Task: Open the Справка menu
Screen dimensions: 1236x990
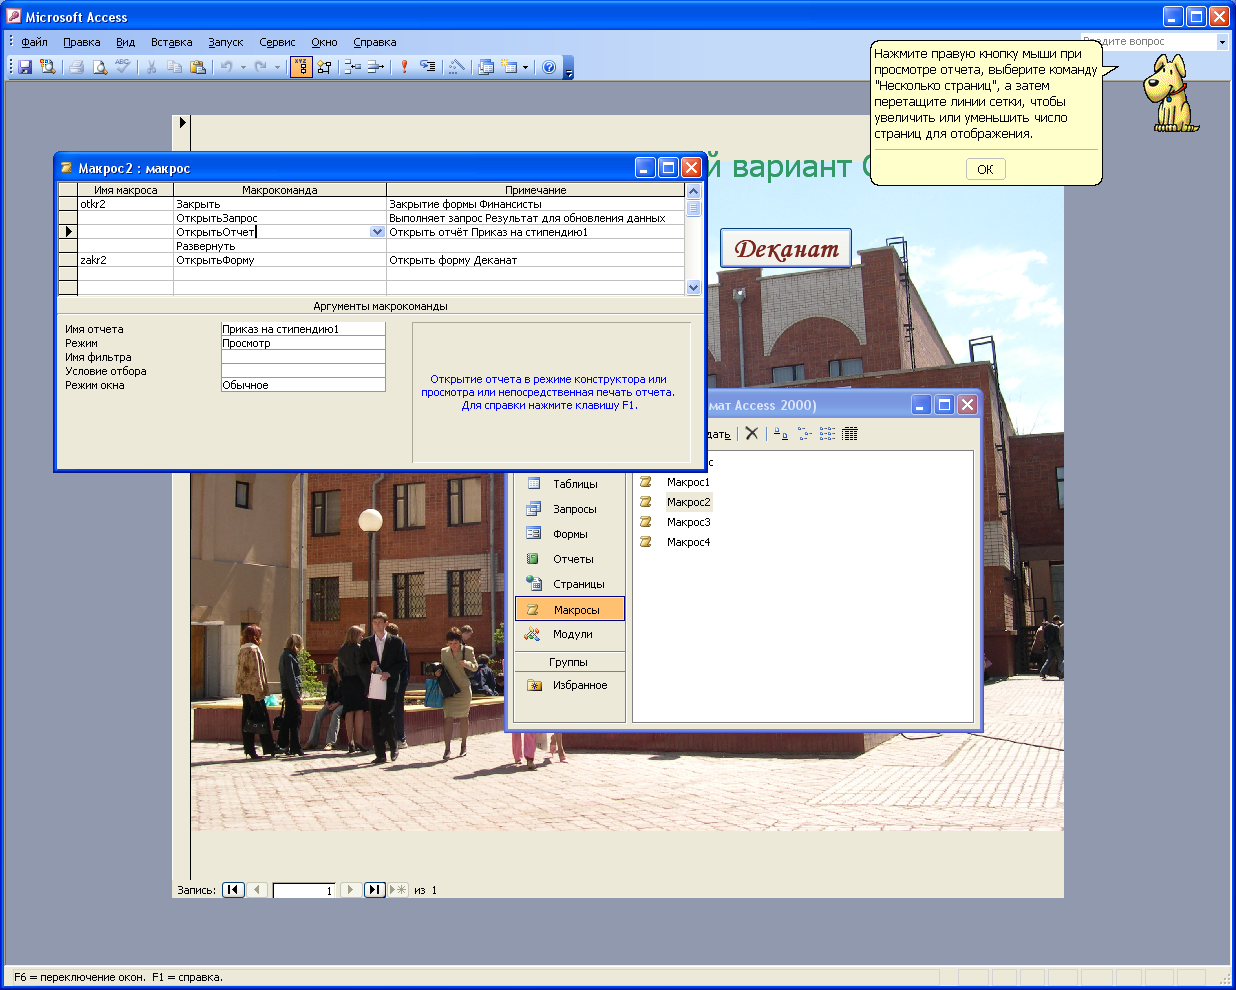Action: pyautogui.click(x=374, y=42)
